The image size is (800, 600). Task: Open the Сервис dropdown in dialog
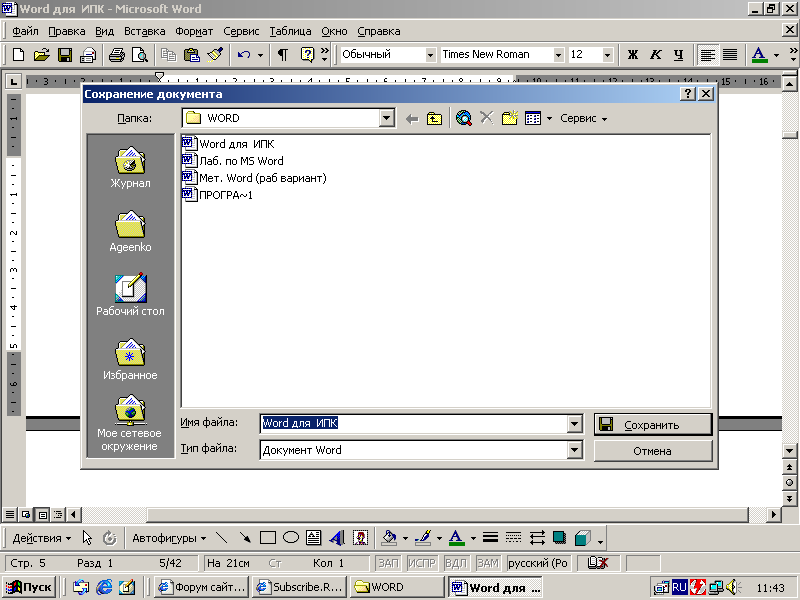584,118
